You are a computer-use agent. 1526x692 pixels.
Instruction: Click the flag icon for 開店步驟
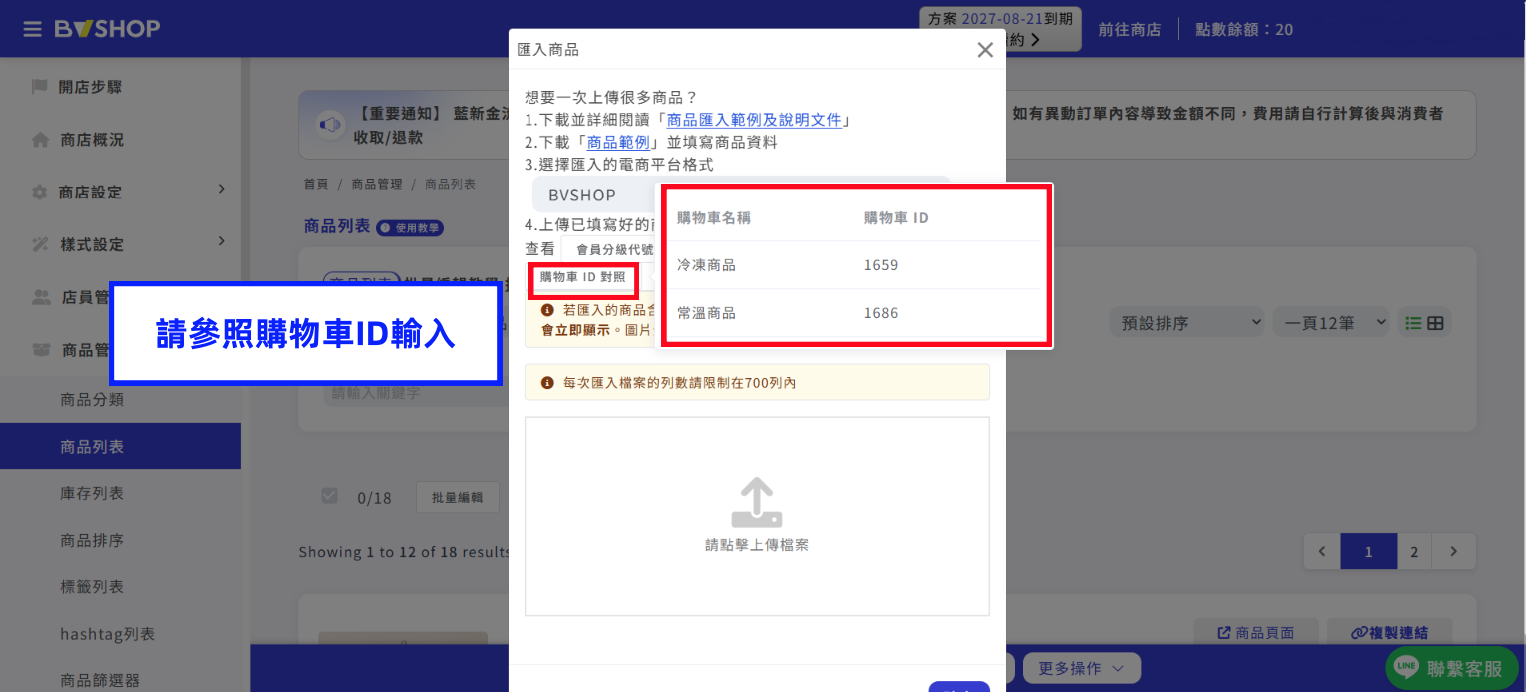(40, 87)
